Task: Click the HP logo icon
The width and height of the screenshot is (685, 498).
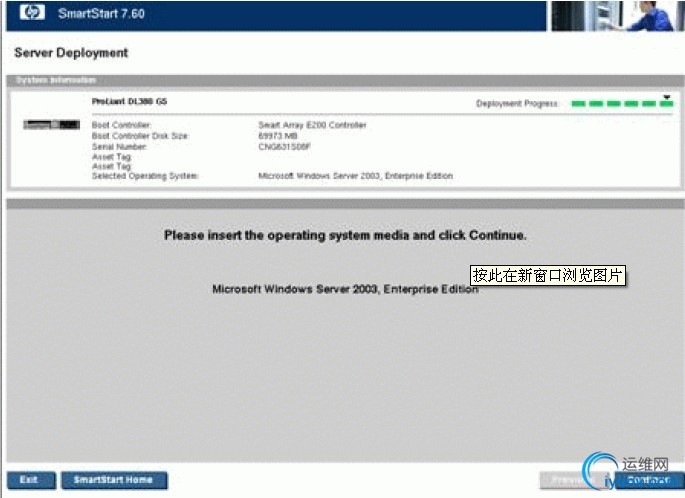Action: coord(32,12)
